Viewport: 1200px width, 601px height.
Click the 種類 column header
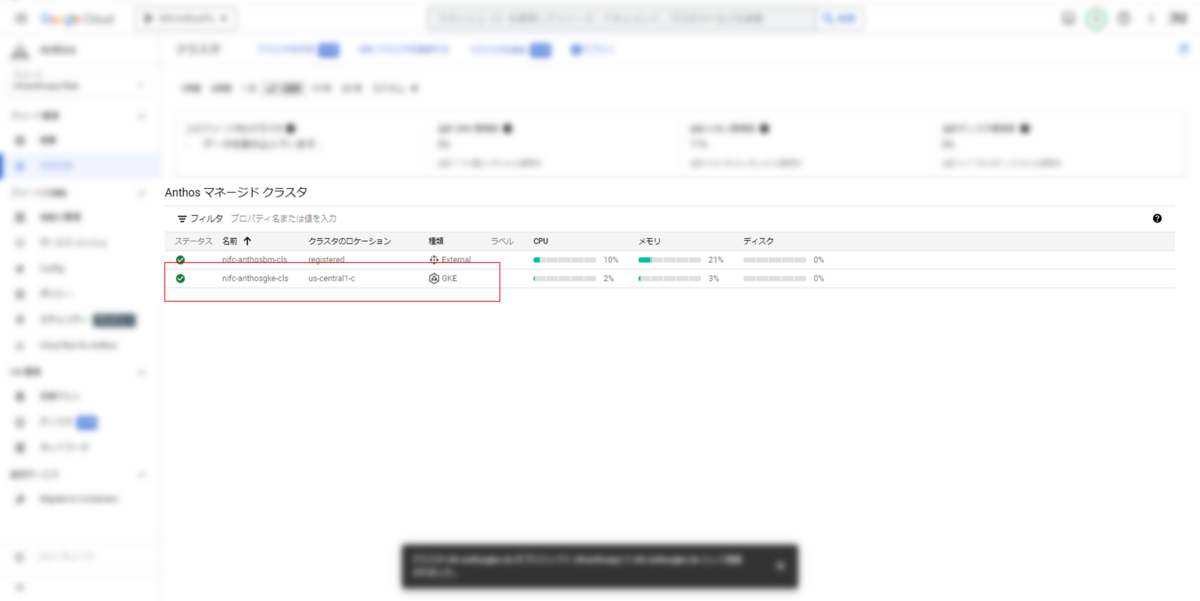pyautogui.click(x=436, y=241)
